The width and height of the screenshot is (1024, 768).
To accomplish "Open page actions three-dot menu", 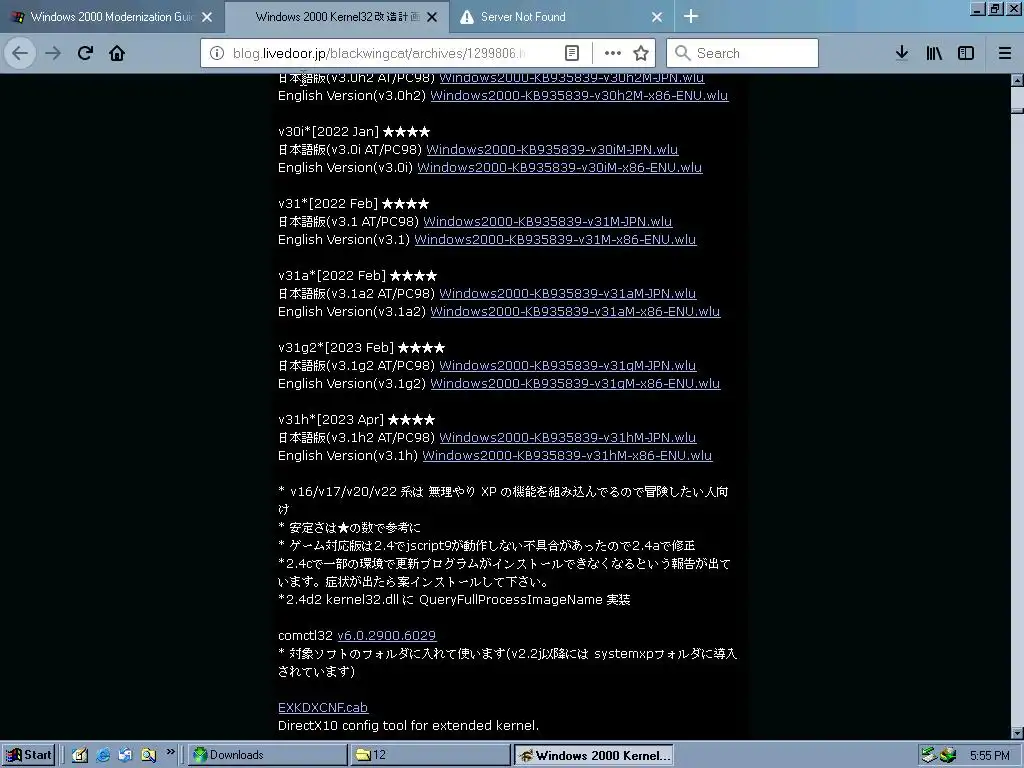I will click(x=613, y=53).
